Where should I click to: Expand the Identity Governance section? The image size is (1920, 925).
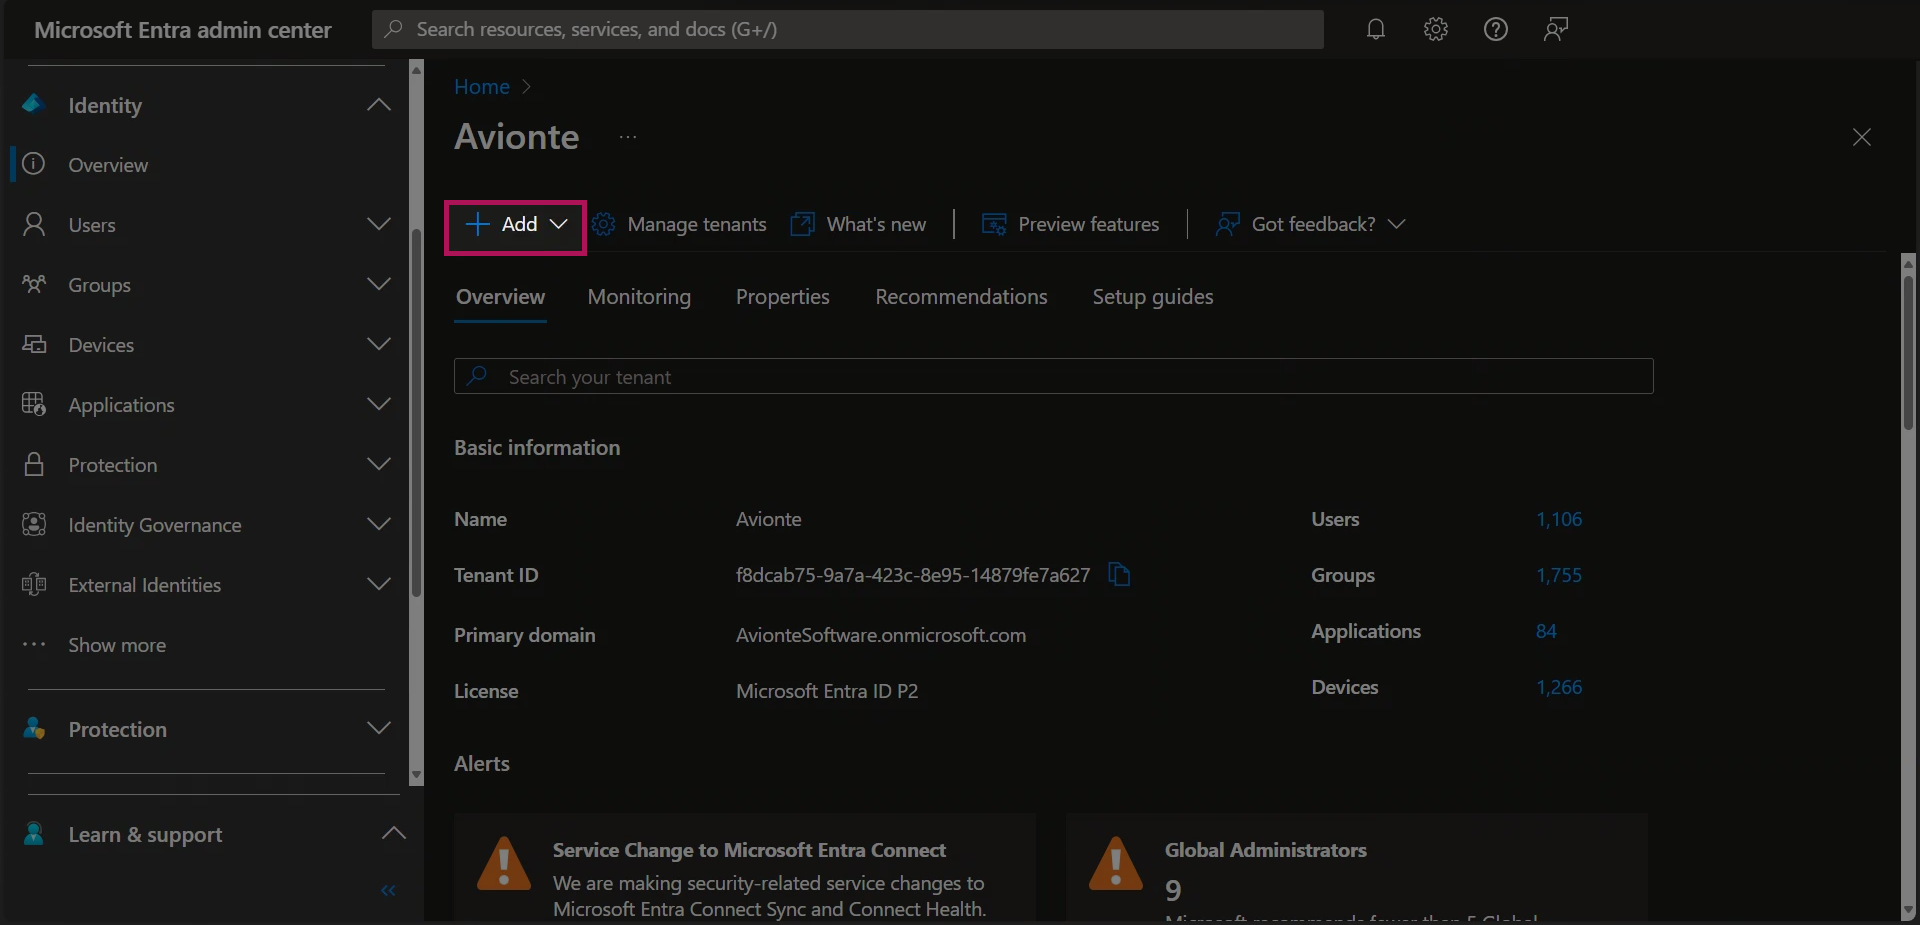[x=378, y=524]
